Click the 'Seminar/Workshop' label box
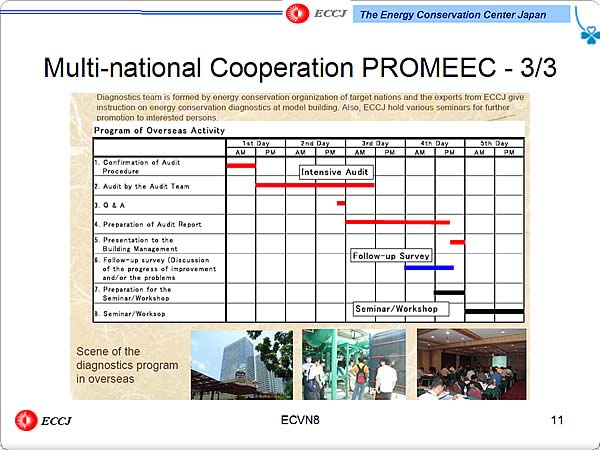 (x=401, y=309)
